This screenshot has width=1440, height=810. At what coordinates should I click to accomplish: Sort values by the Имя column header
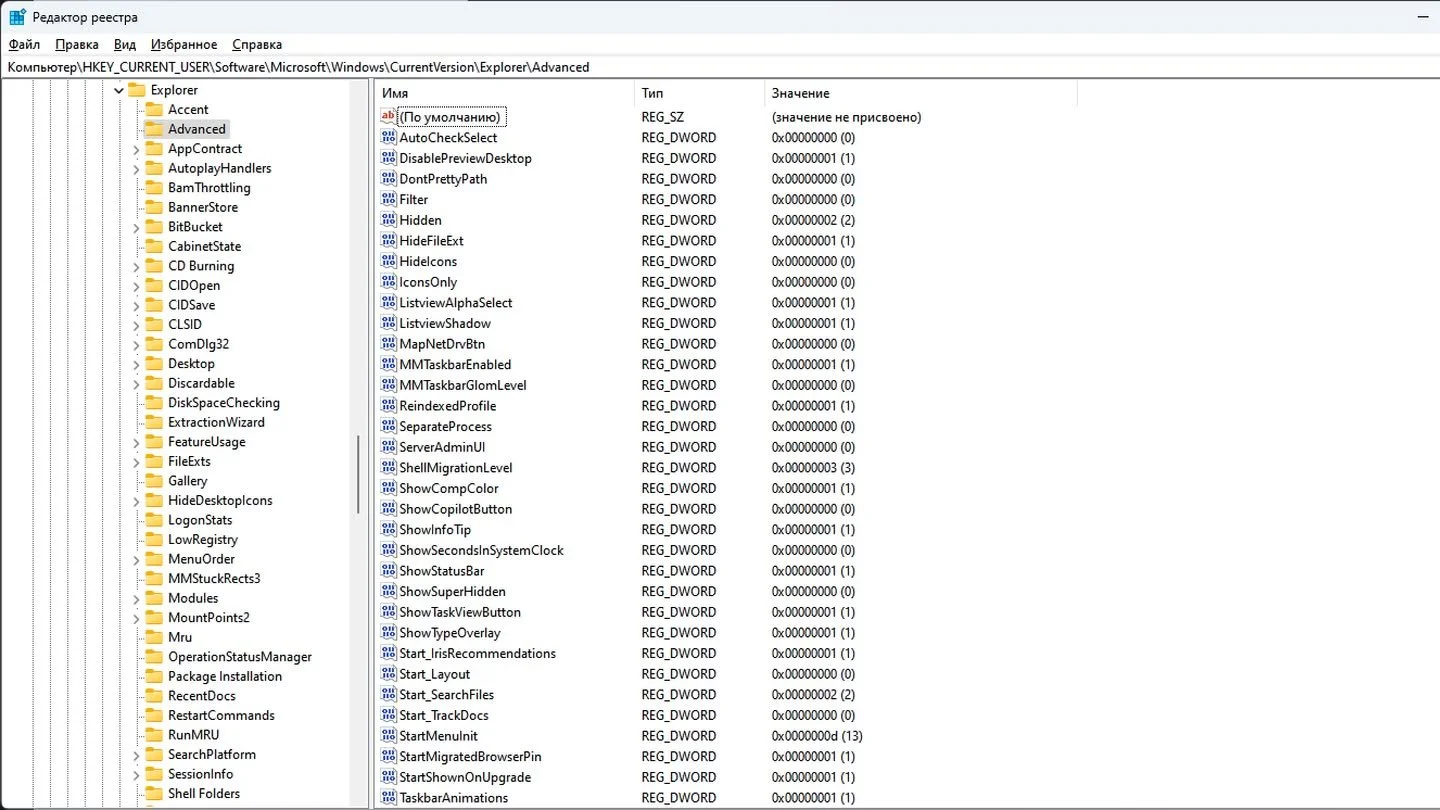(505, 93)
